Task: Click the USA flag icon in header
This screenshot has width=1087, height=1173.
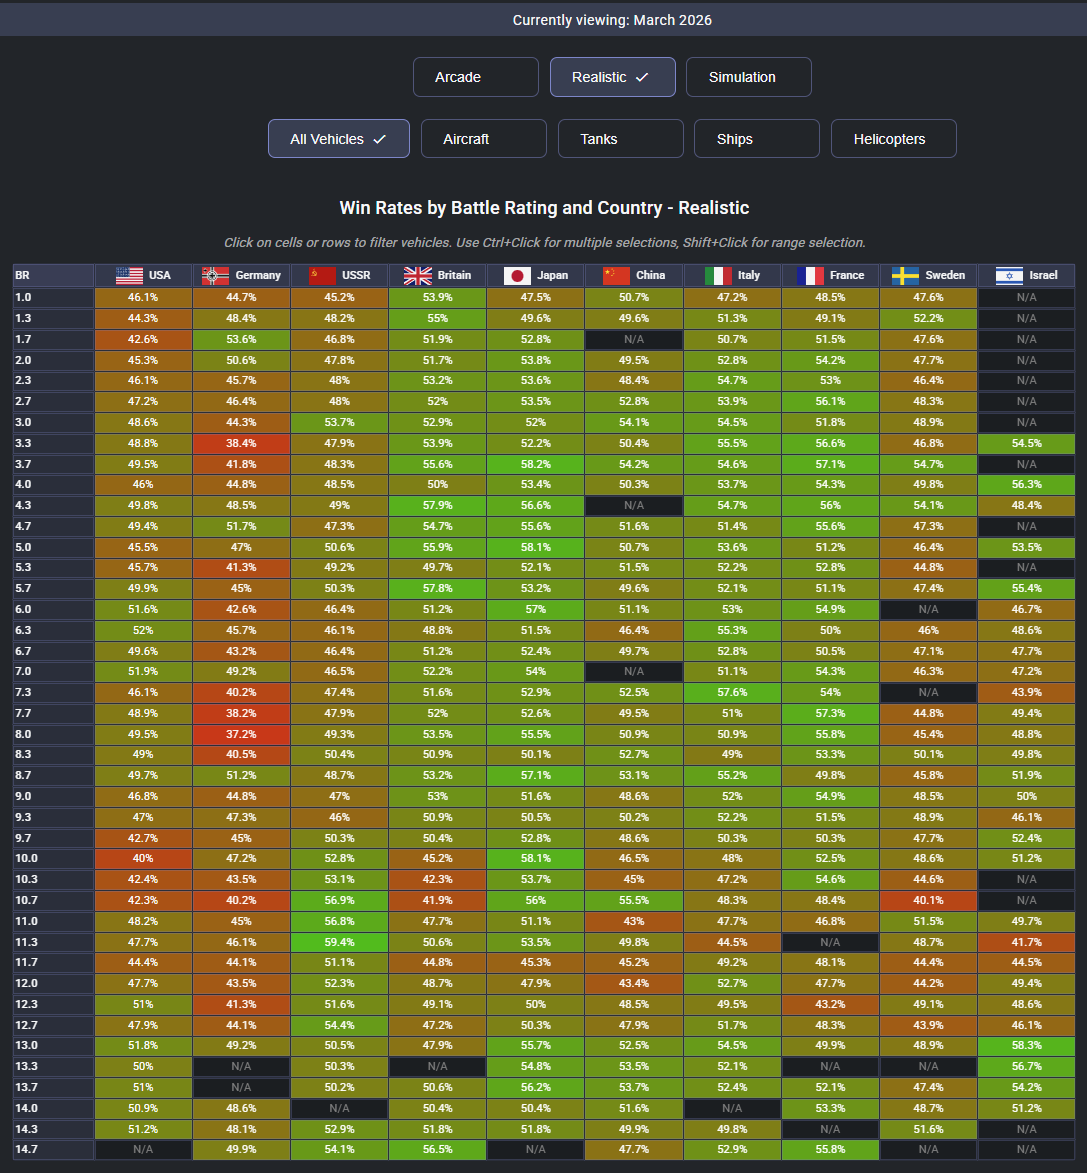Action: (x=129, y=275)
